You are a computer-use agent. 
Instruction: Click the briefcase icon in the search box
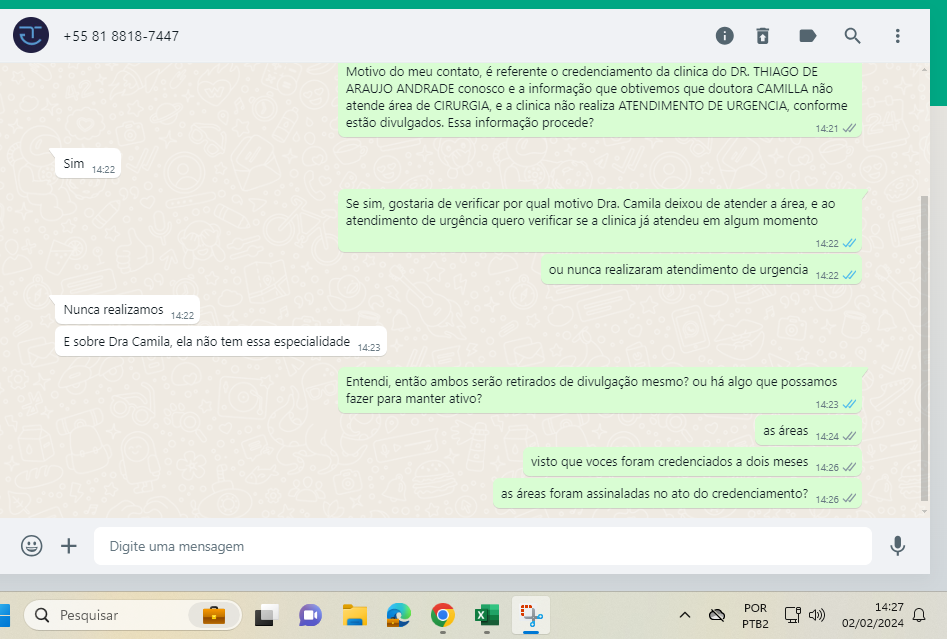click(x=214, y=615)
